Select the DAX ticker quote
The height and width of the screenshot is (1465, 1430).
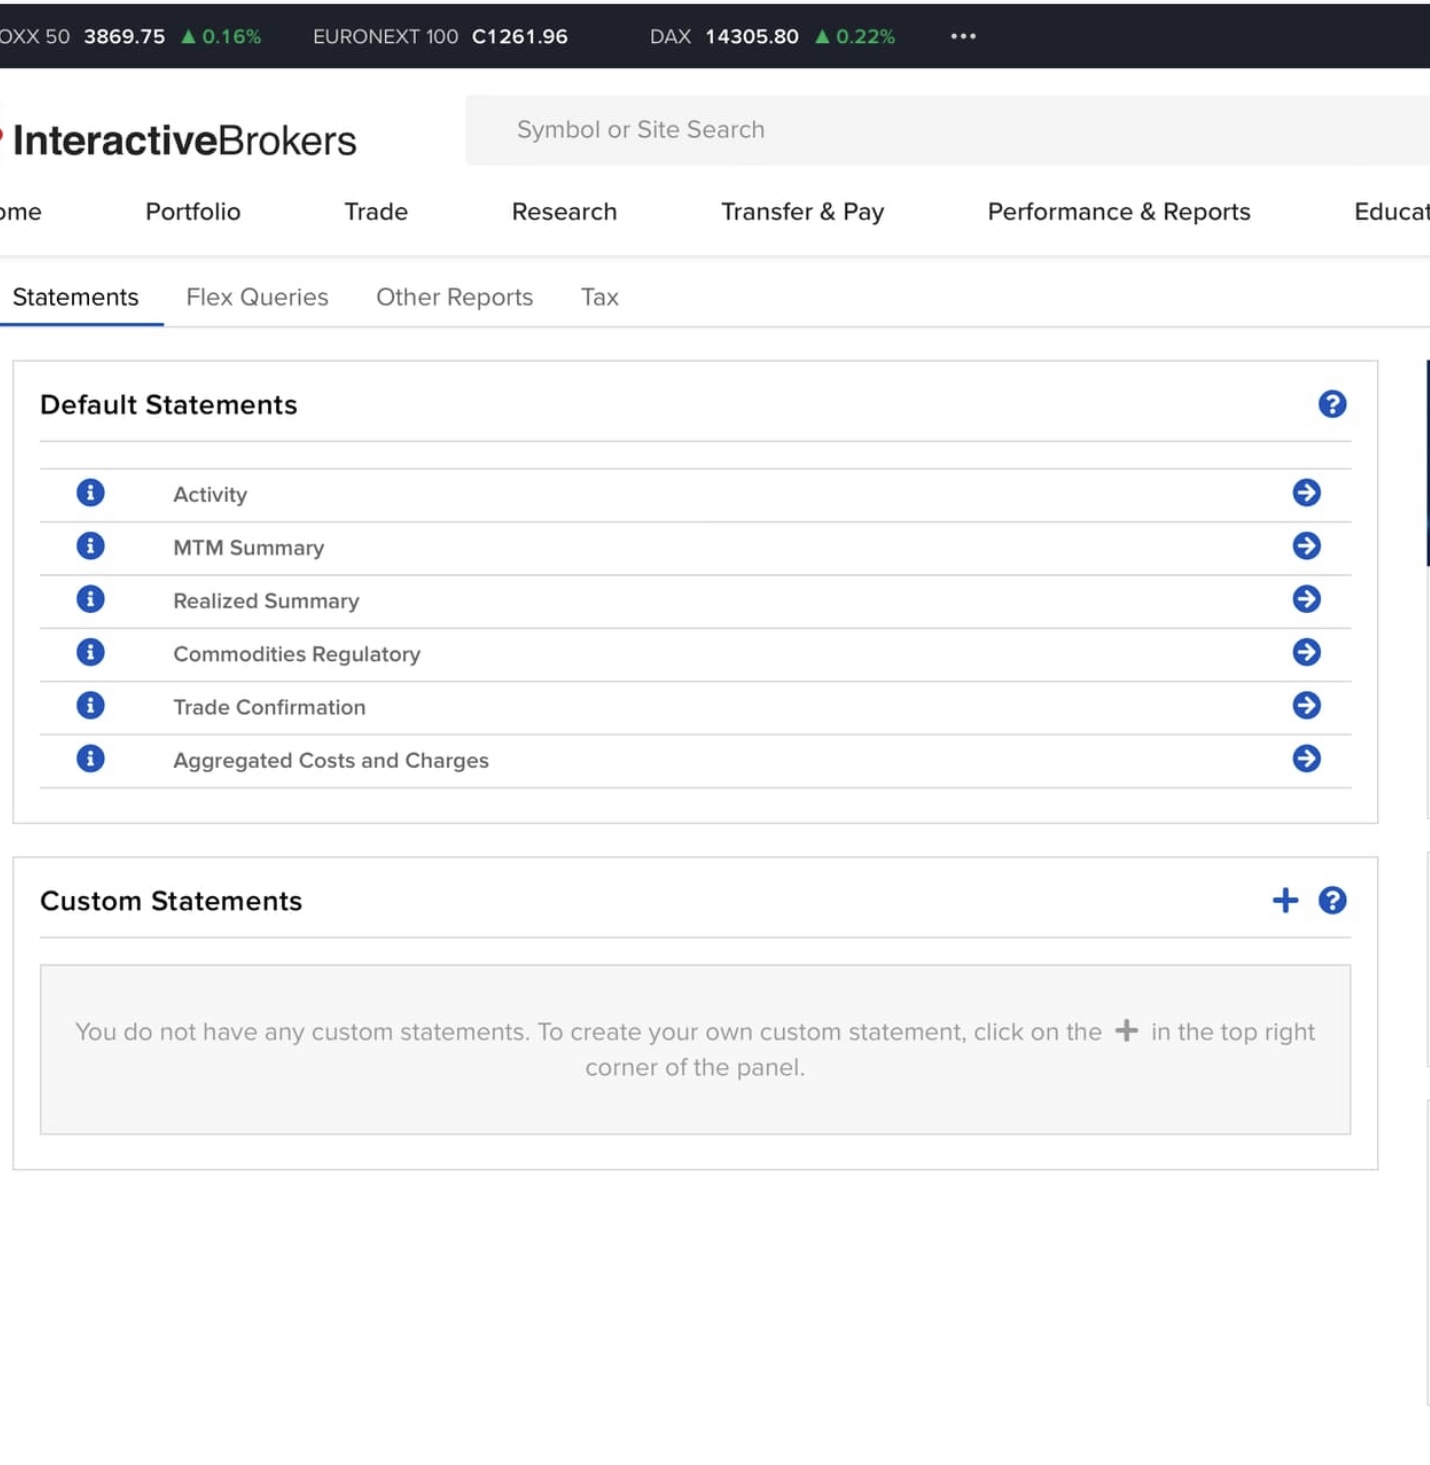(772, 37)
